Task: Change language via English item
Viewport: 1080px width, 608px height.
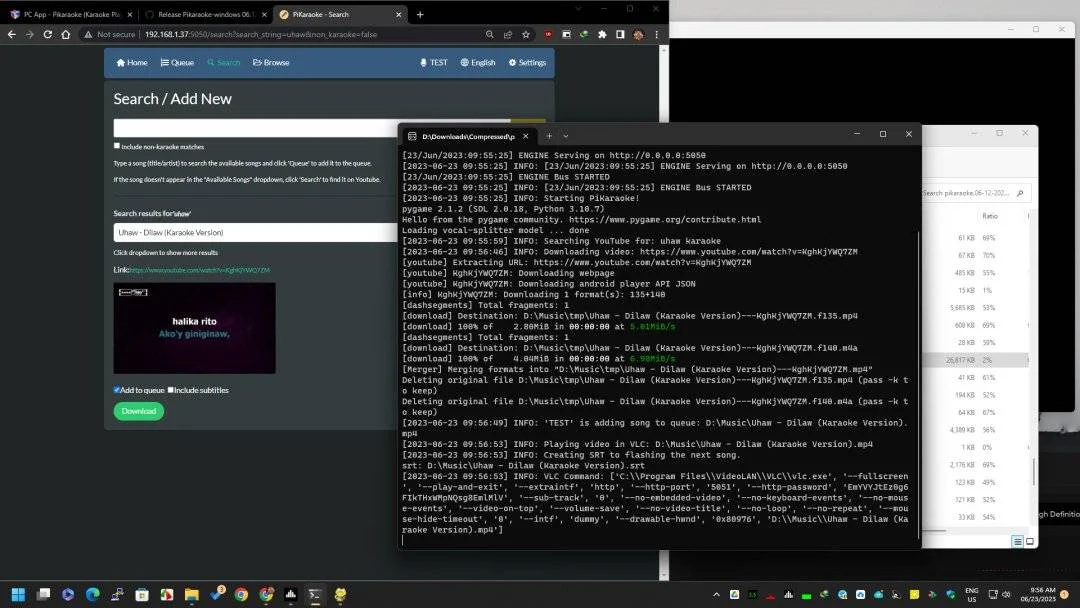Action: click(478, 63)
